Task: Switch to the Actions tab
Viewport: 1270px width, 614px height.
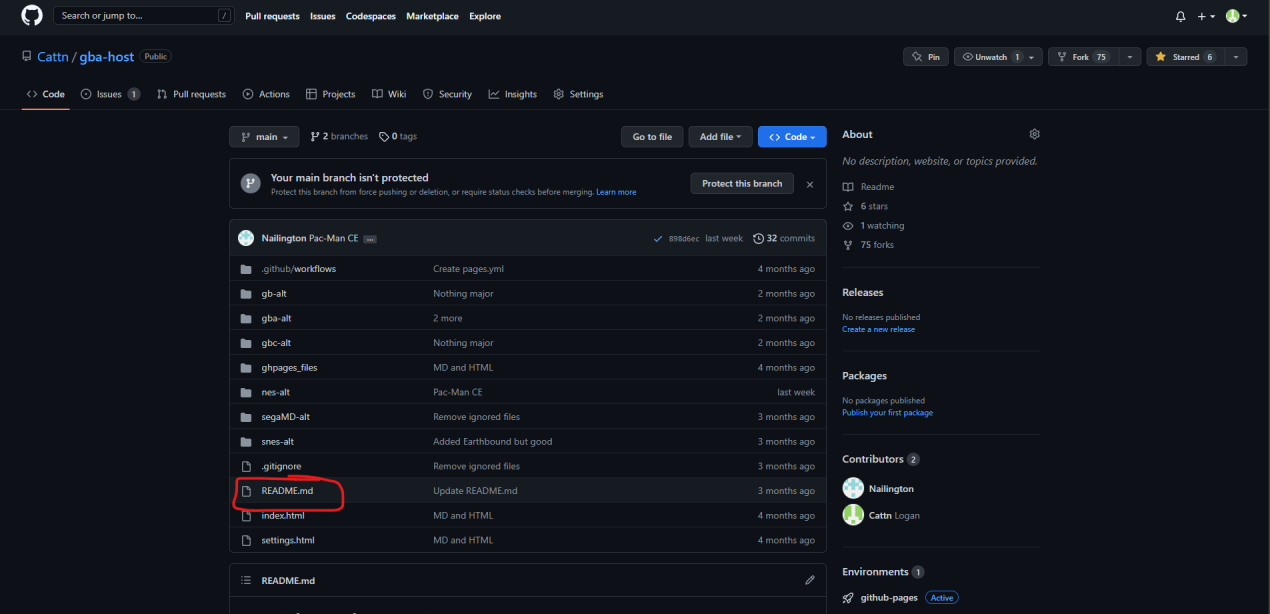Action: click(266, 94)
